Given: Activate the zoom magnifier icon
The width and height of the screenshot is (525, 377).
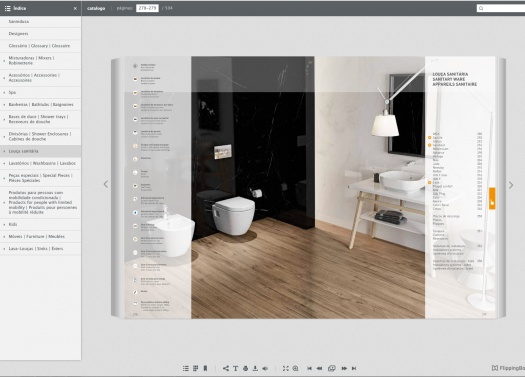Looking at the screenshot, I should click(x=295, y=368).
